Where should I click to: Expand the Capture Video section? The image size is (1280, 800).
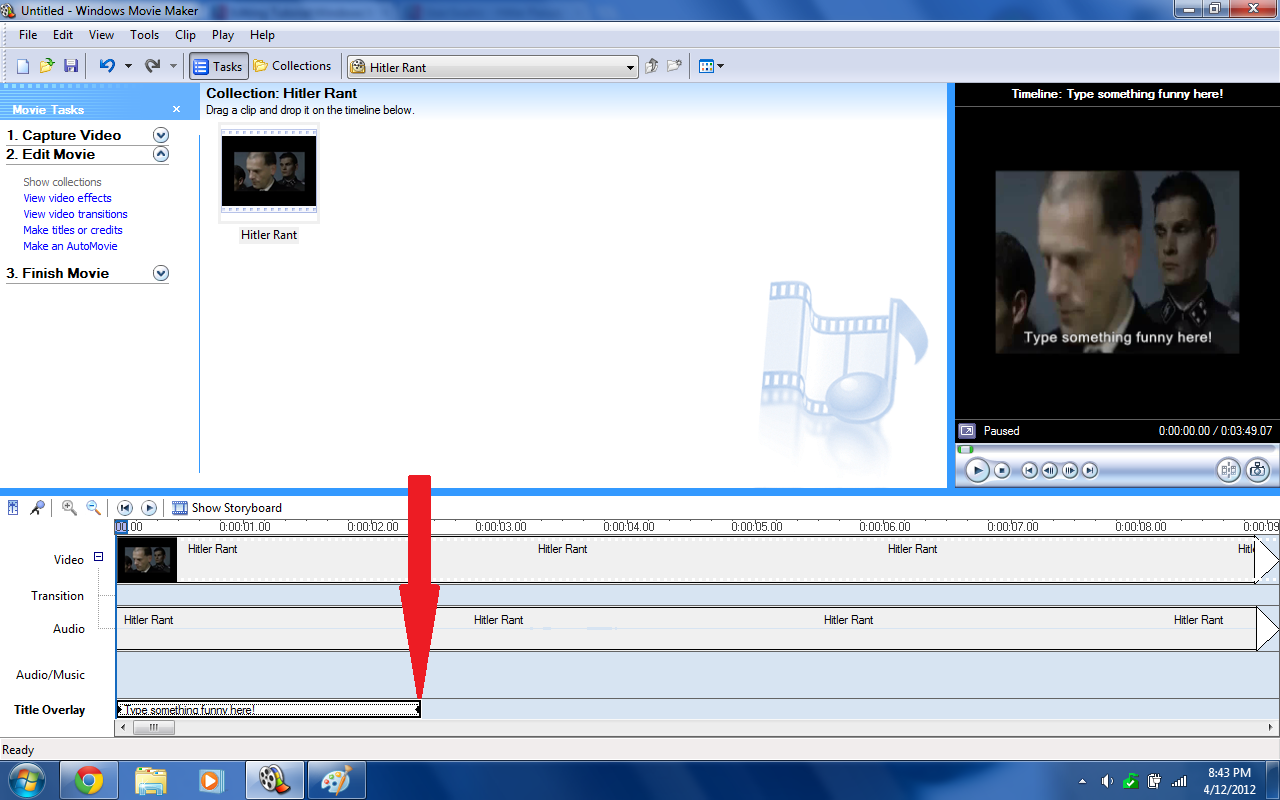point(161,135)
